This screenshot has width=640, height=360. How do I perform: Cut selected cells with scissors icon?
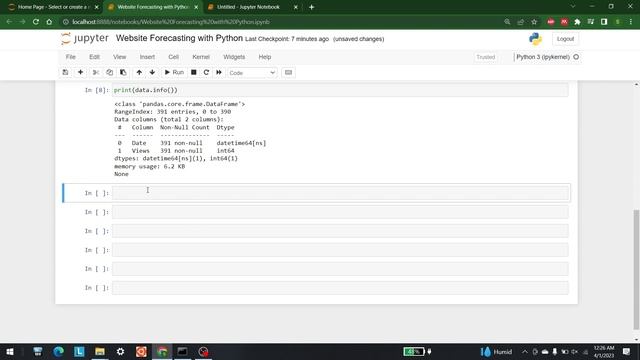[96, 72]
